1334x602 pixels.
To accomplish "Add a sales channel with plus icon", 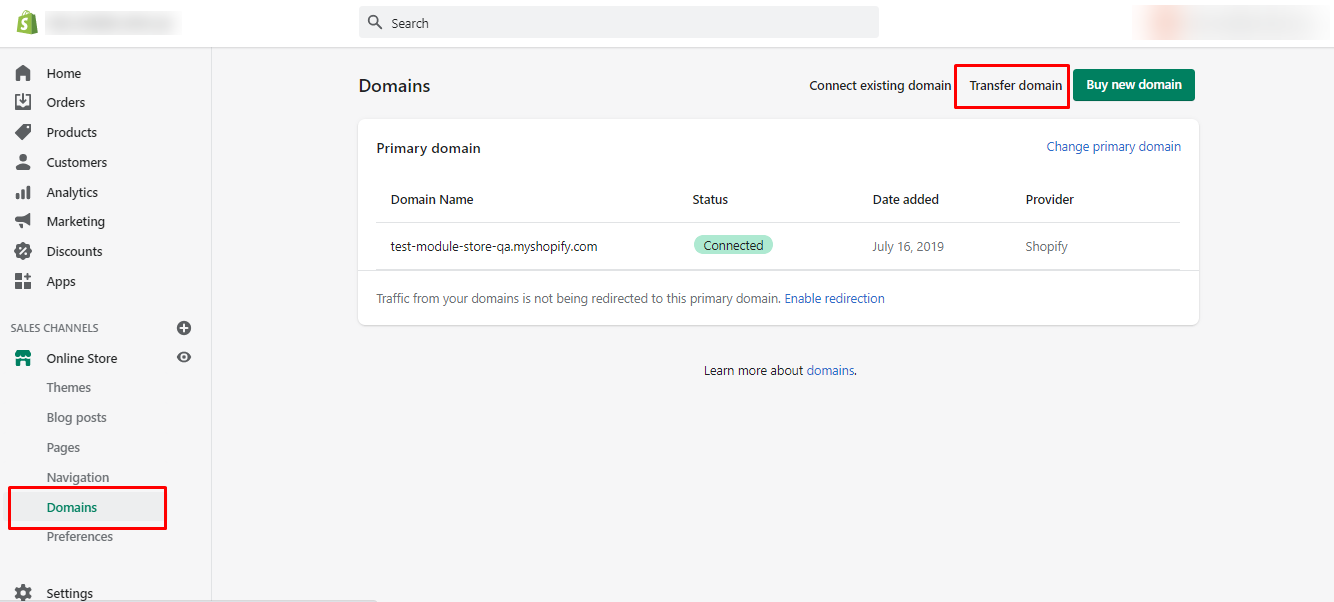I will point(184,328).
